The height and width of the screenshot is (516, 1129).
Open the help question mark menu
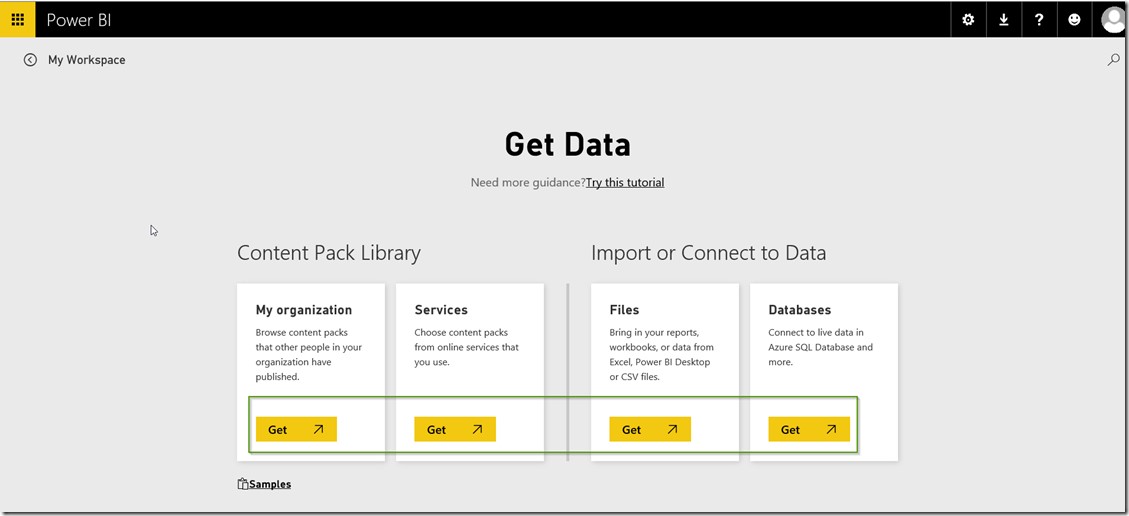point(1039,19)
